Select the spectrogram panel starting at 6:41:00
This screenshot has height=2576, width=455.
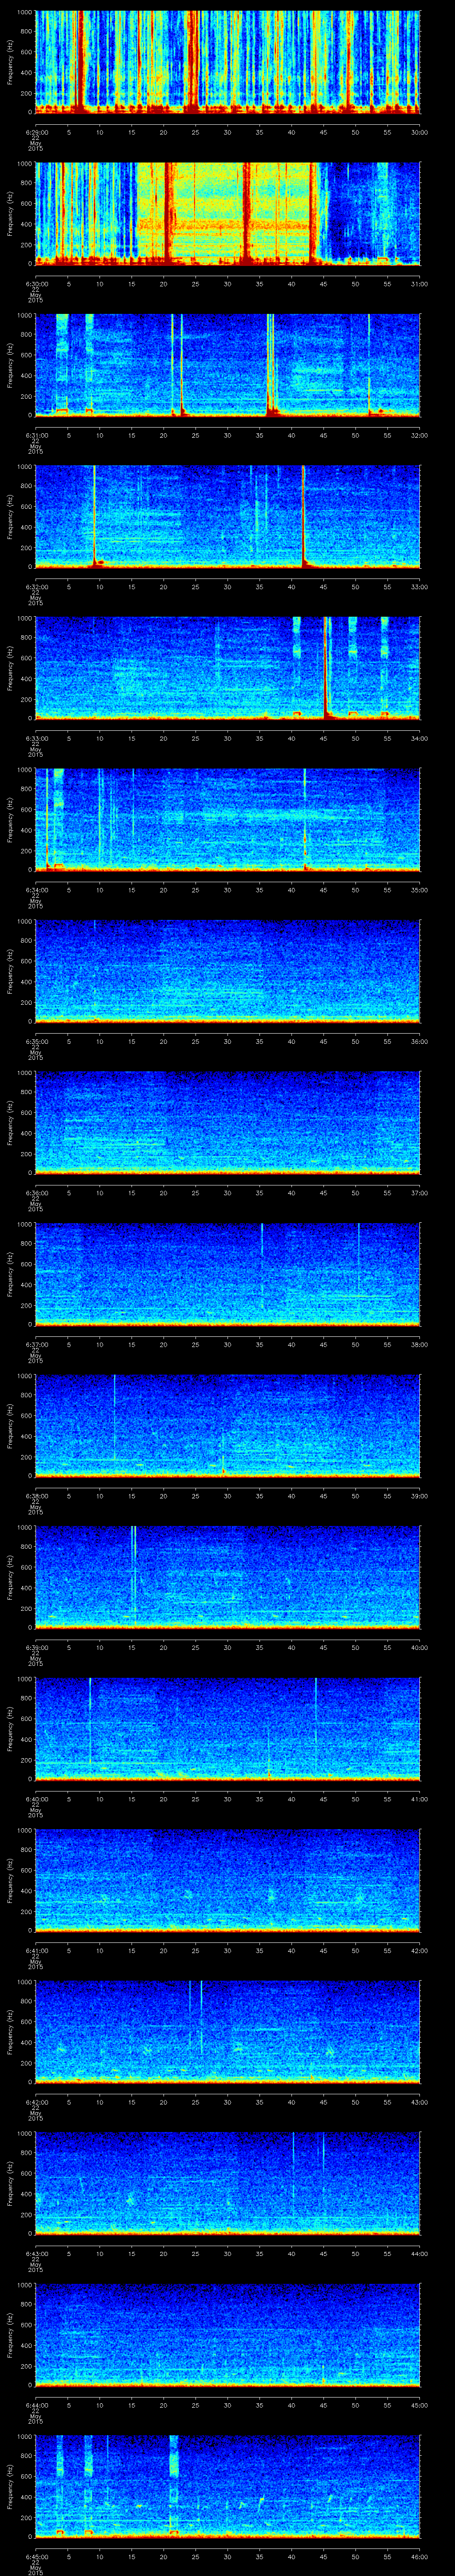click(x=227, y=1880)
